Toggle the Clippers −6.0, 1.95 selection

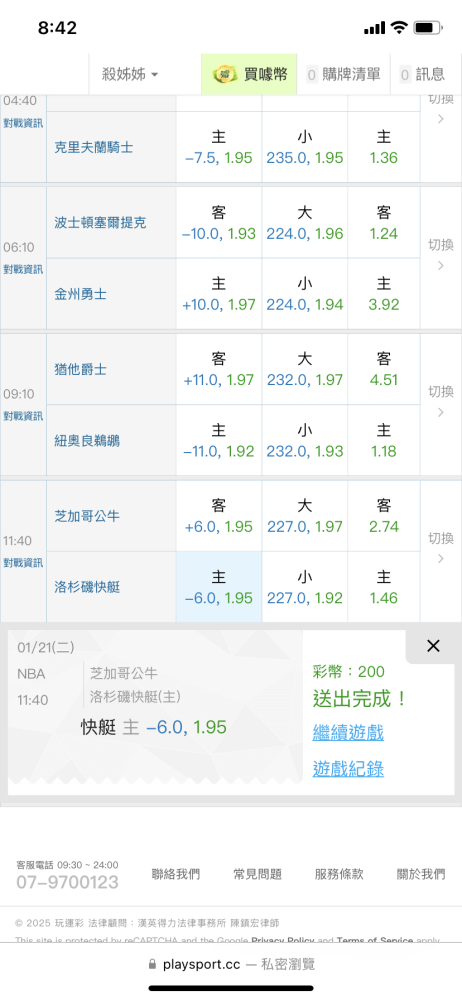click(x=219, y=587)
